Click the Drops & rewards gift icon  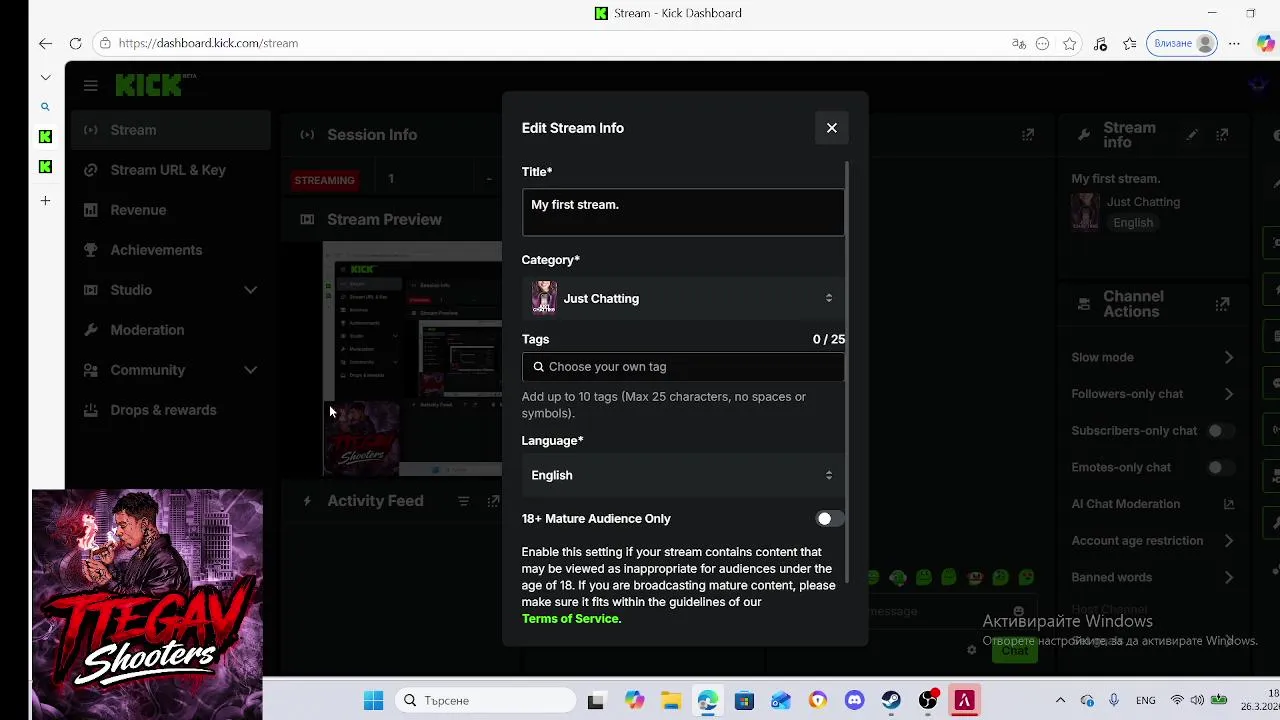click(x=91, y=410)
